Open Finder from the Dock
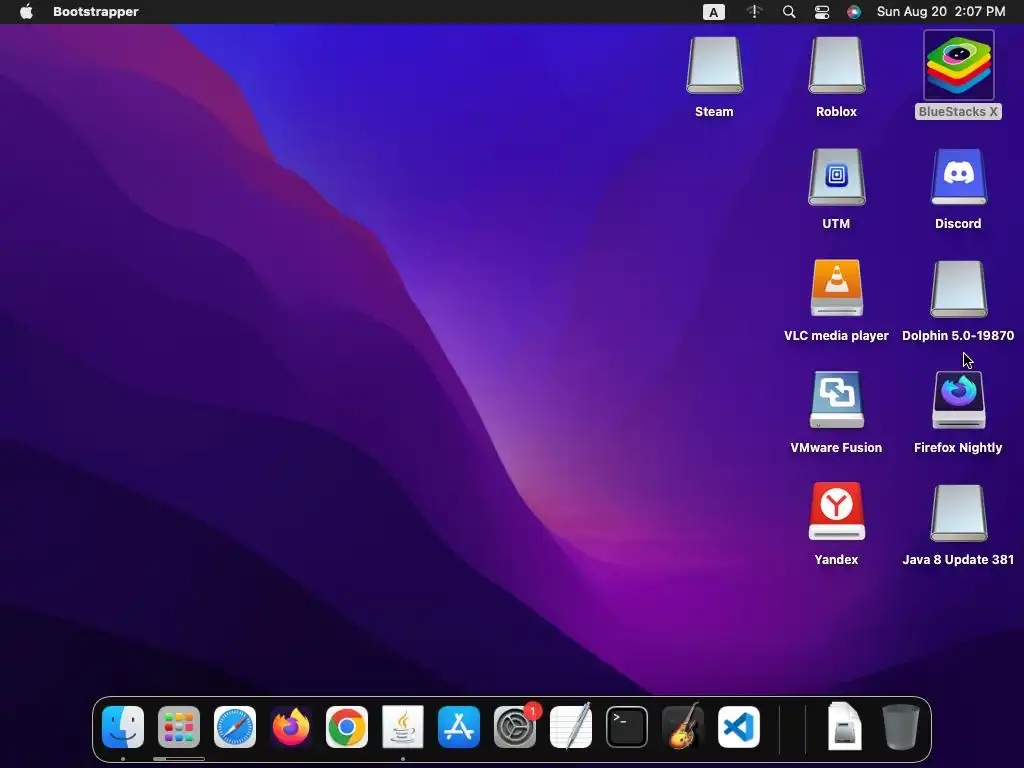 pos(123,727)
